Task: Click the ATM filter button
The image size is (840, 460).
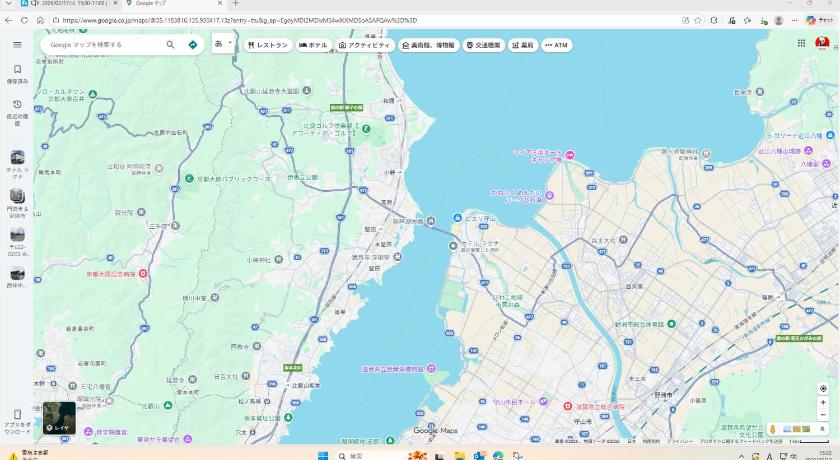Action: 556,45
